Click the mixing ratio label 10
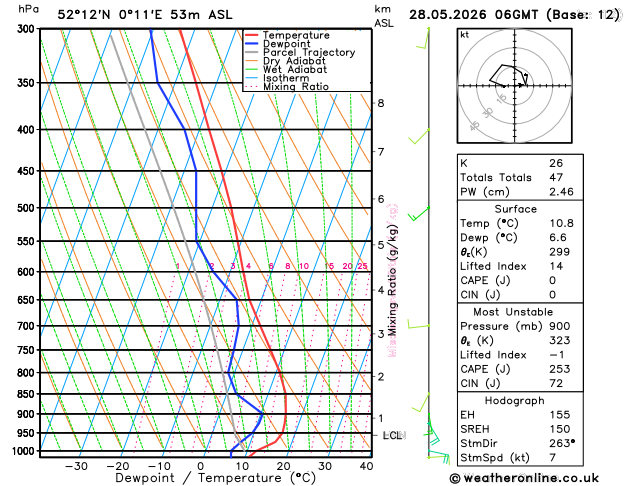629x486 pixels. (x=304, y=266)
